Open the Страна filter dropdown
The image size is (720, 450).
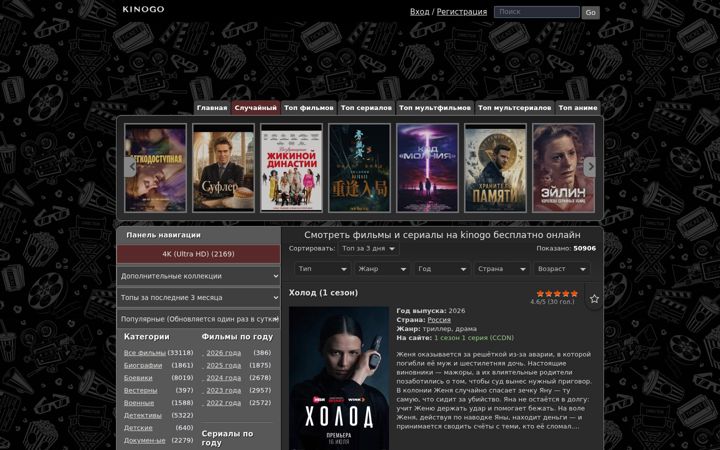pos(501,269)
